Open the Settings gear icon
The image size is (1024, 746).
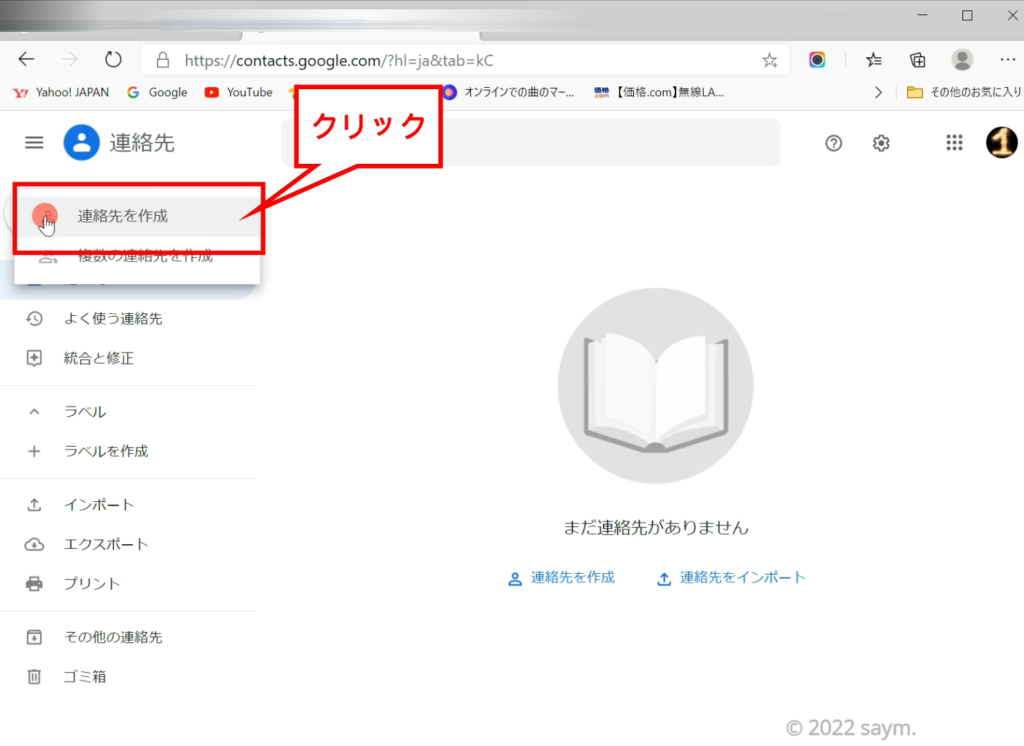tap(881, 143)
